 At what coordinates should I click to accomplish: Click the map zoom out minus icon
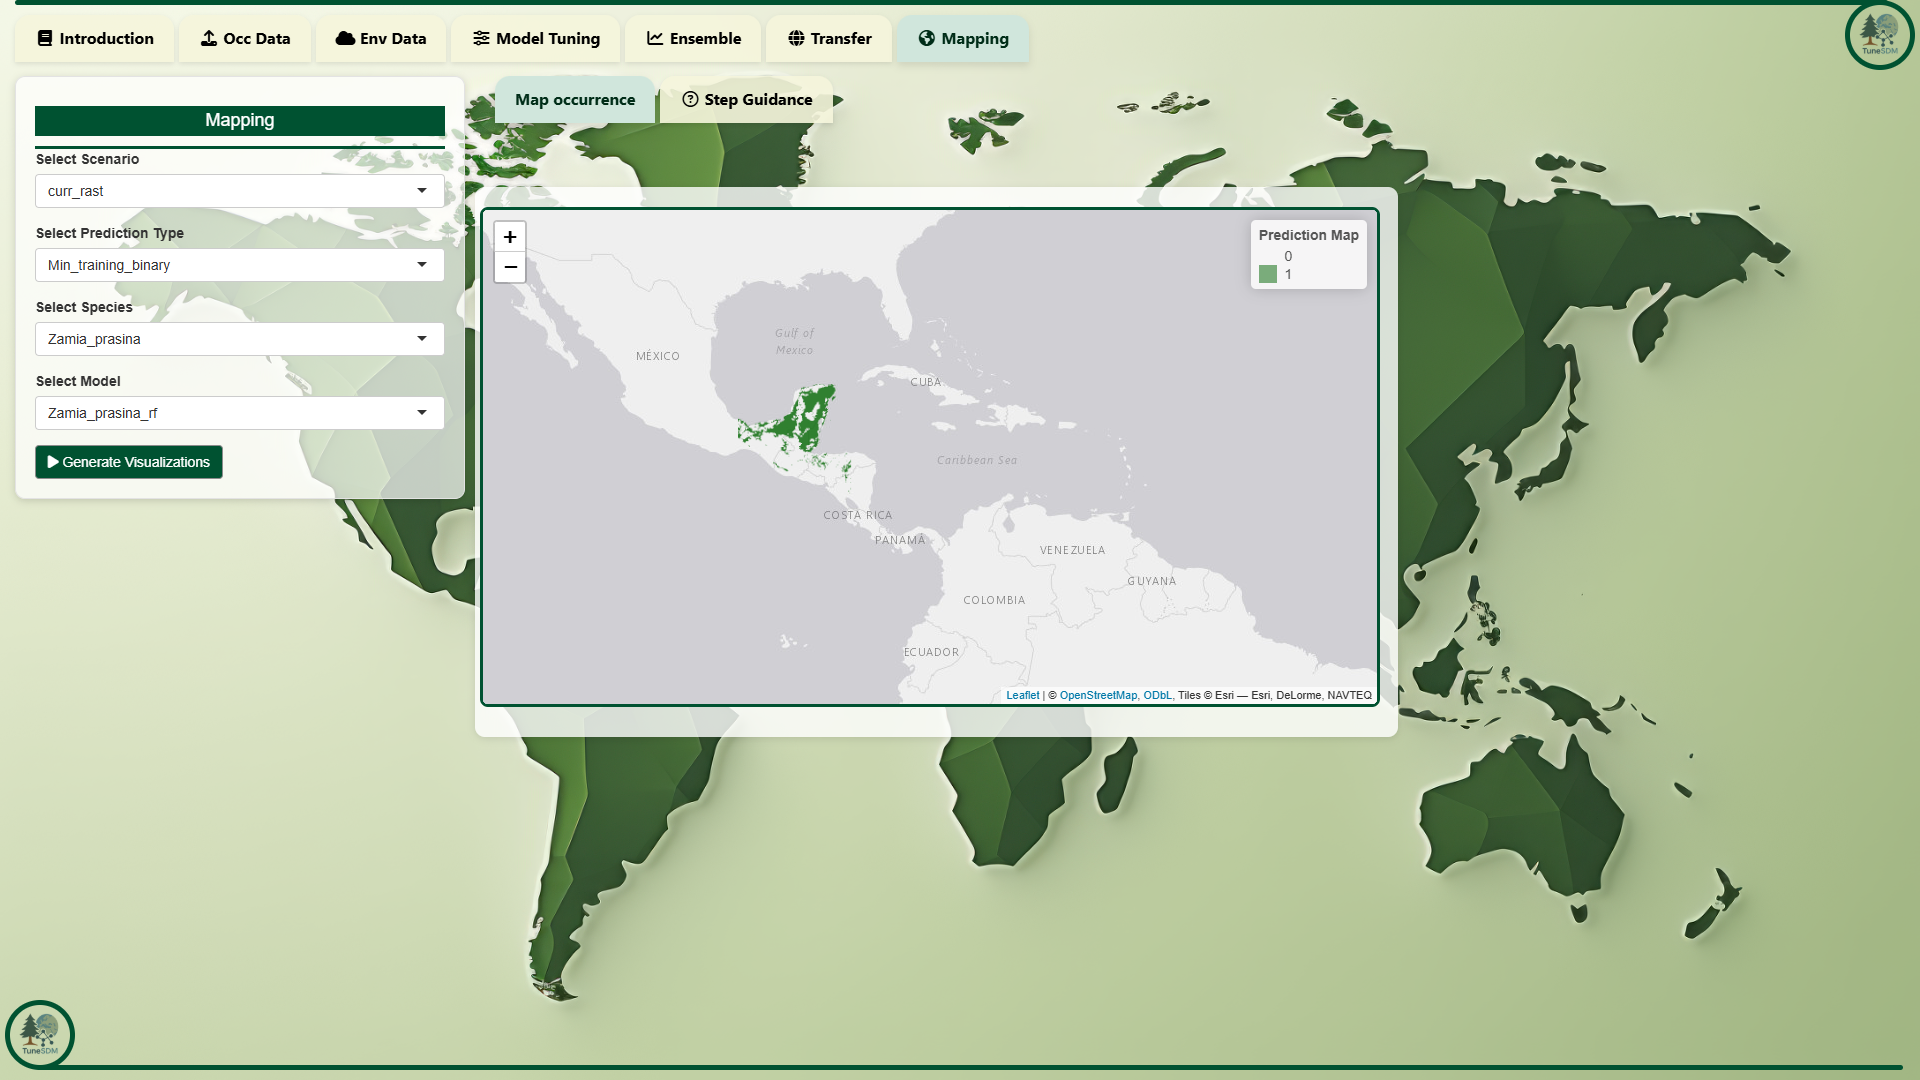pos(510,267)
